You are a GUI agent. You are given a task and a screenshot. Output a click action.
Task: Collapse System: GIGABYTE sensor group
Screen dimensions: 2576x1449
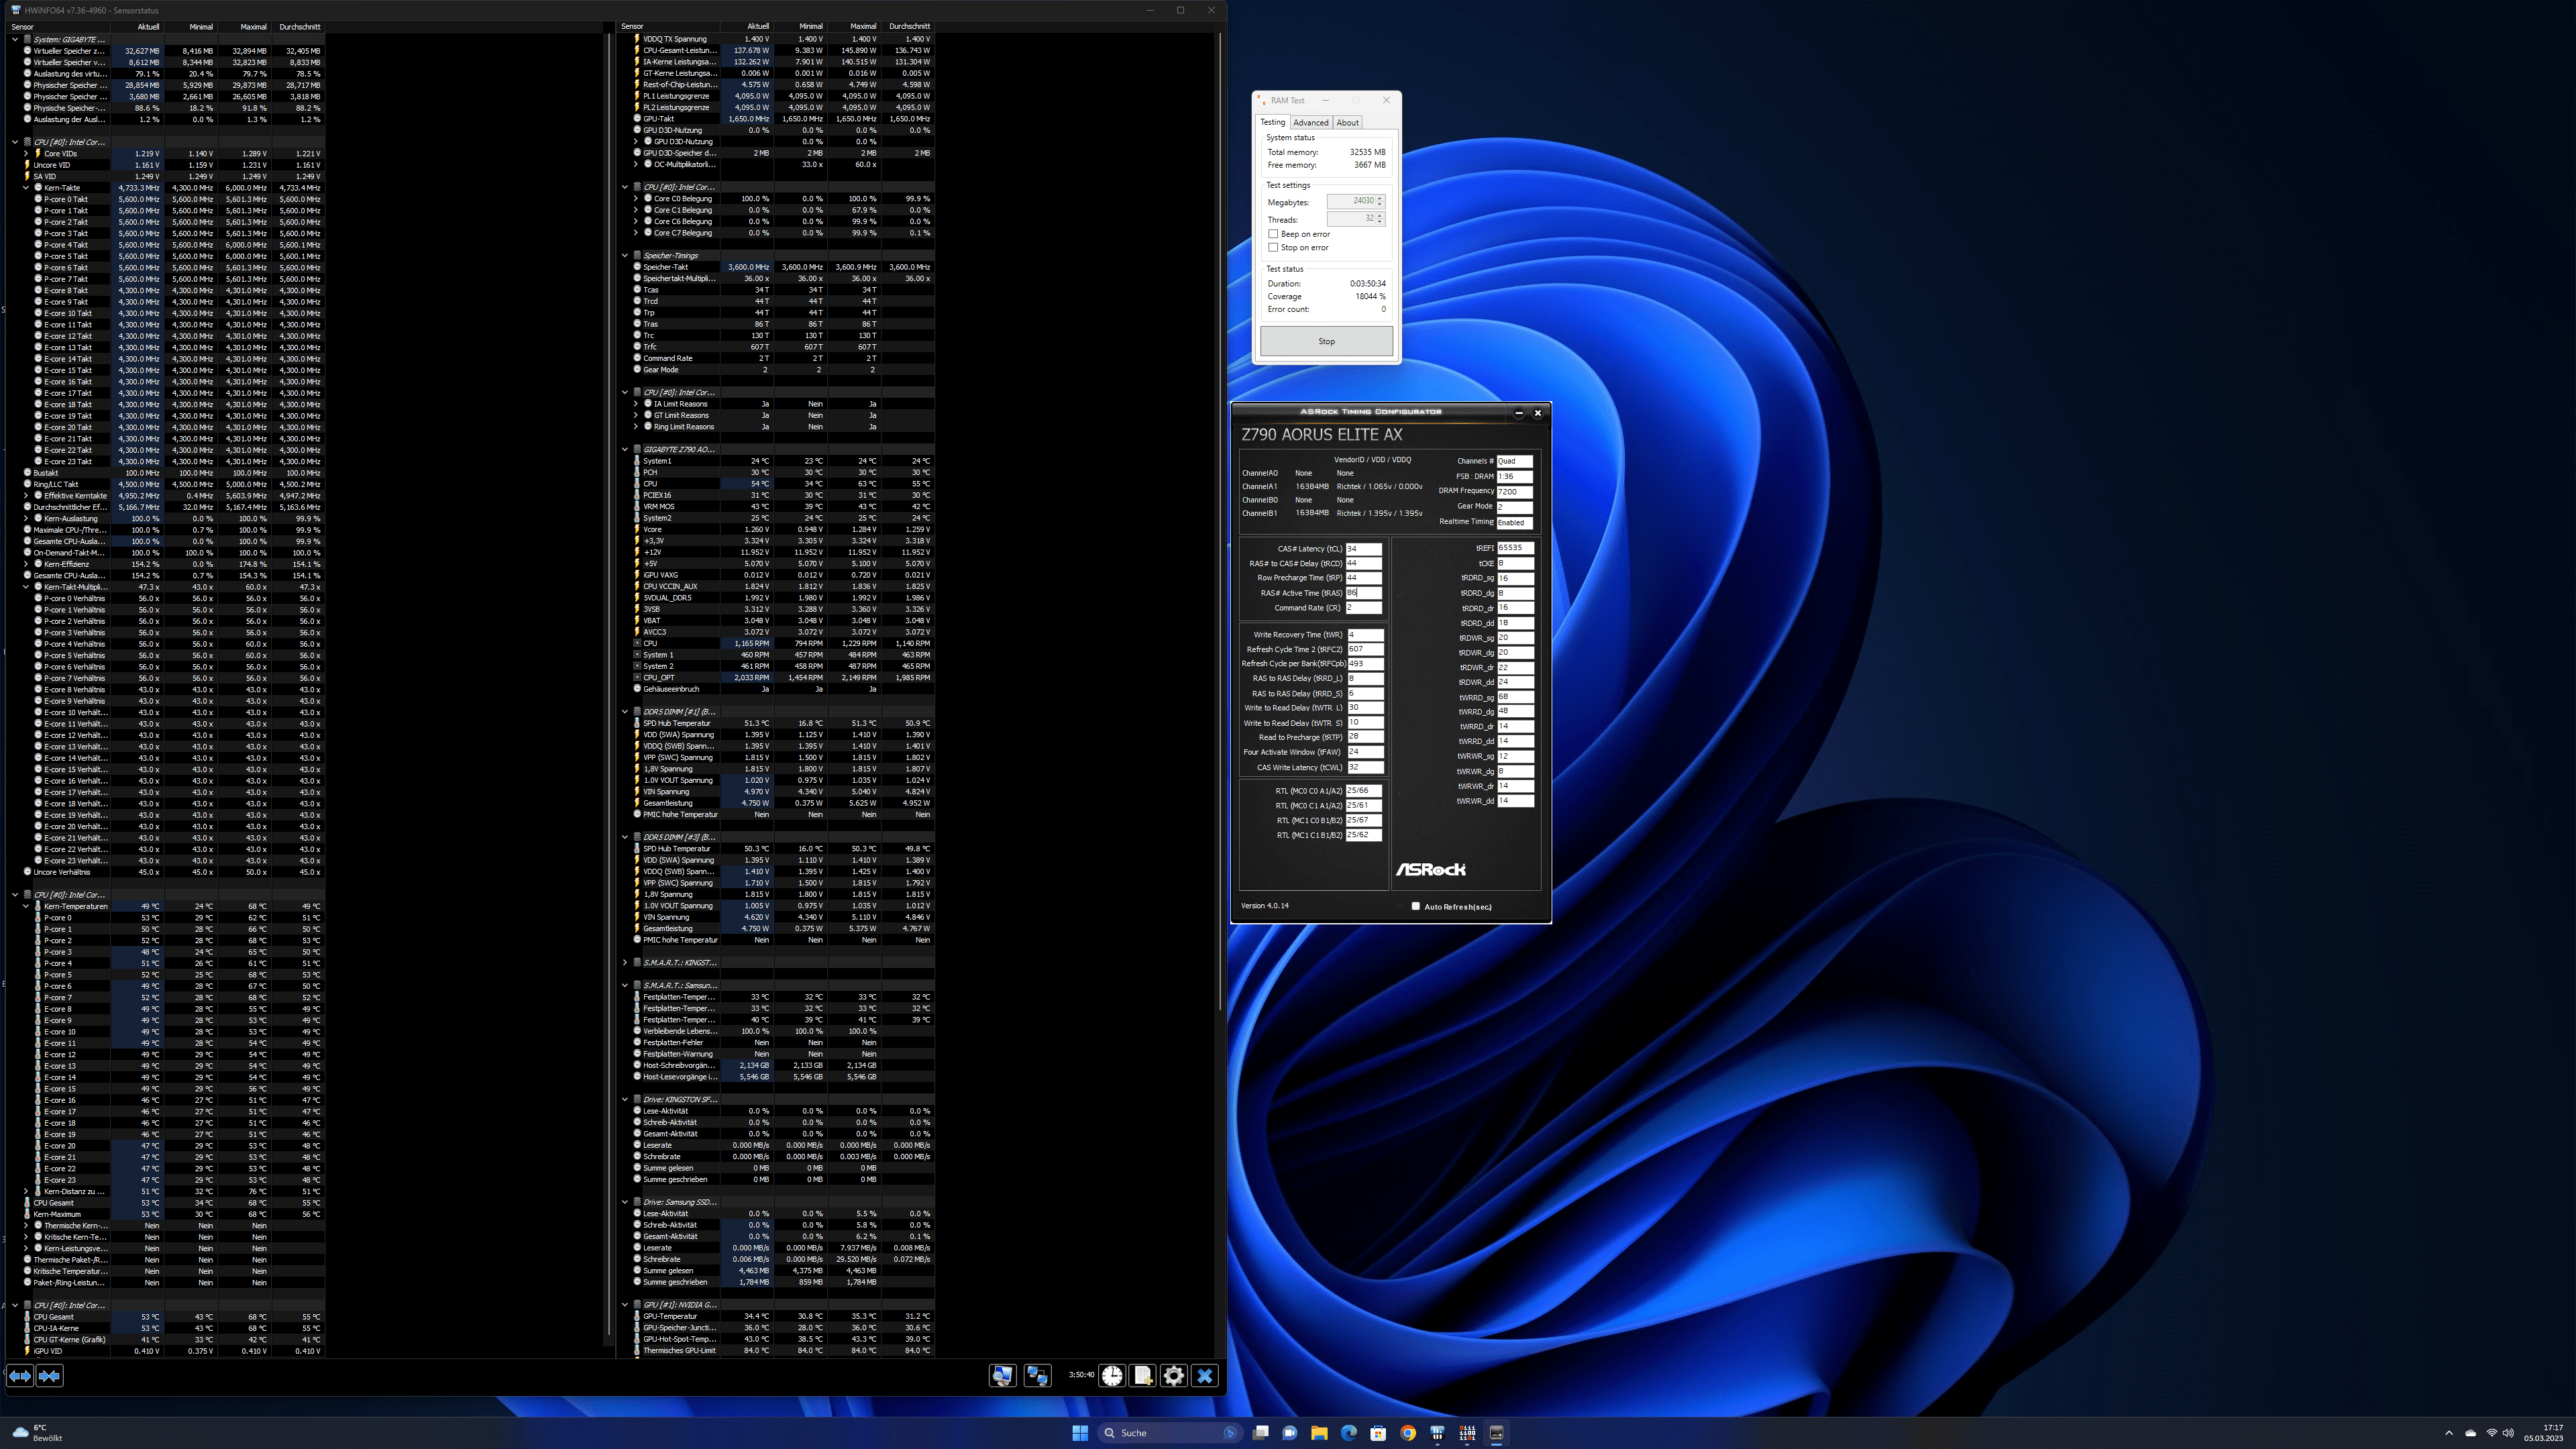pos(15,39)
